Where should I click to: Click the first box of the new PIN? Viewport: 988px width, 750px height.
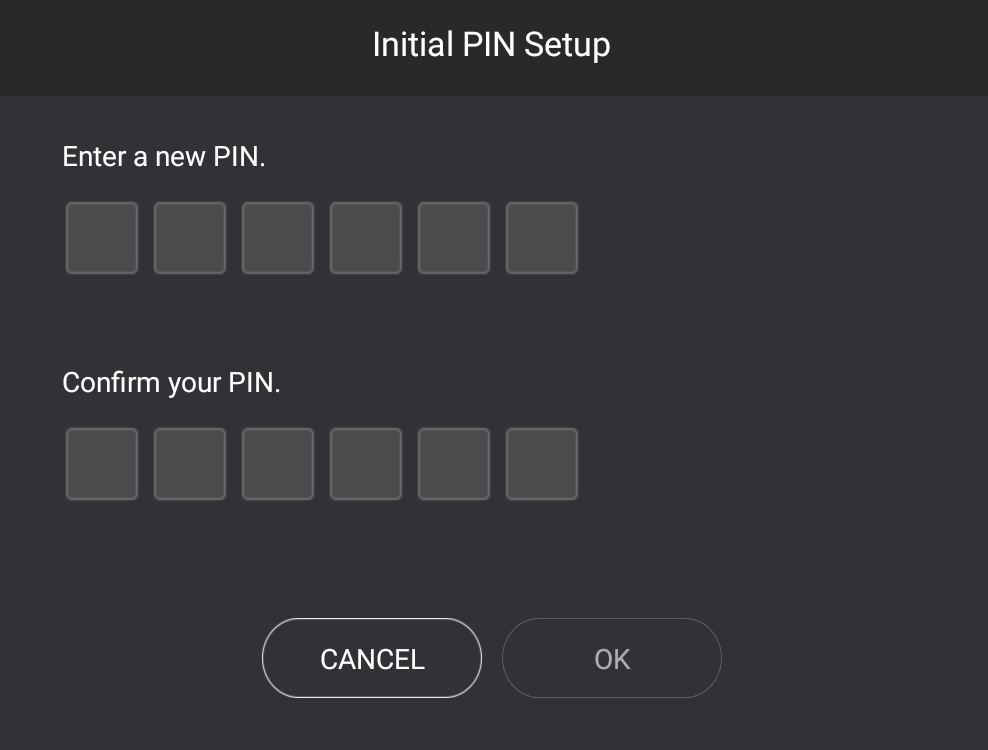click(x=102, y=238)
